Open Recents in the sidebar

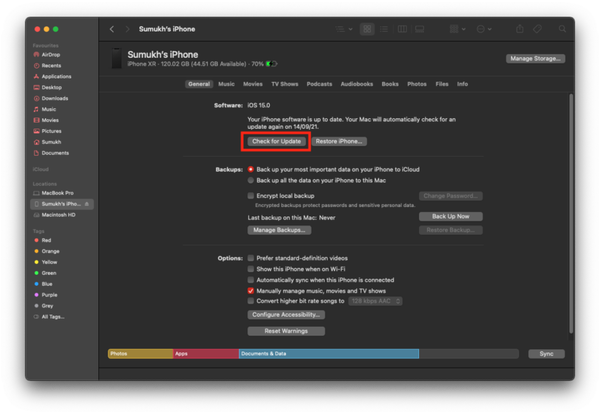tap(47, 65)
